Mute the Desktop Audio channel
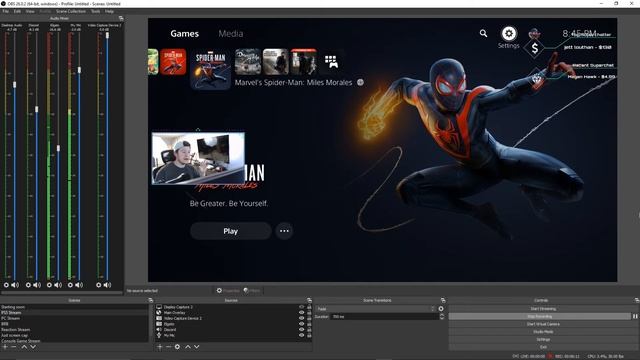This screenshot has height=360, width=640. 15,285
